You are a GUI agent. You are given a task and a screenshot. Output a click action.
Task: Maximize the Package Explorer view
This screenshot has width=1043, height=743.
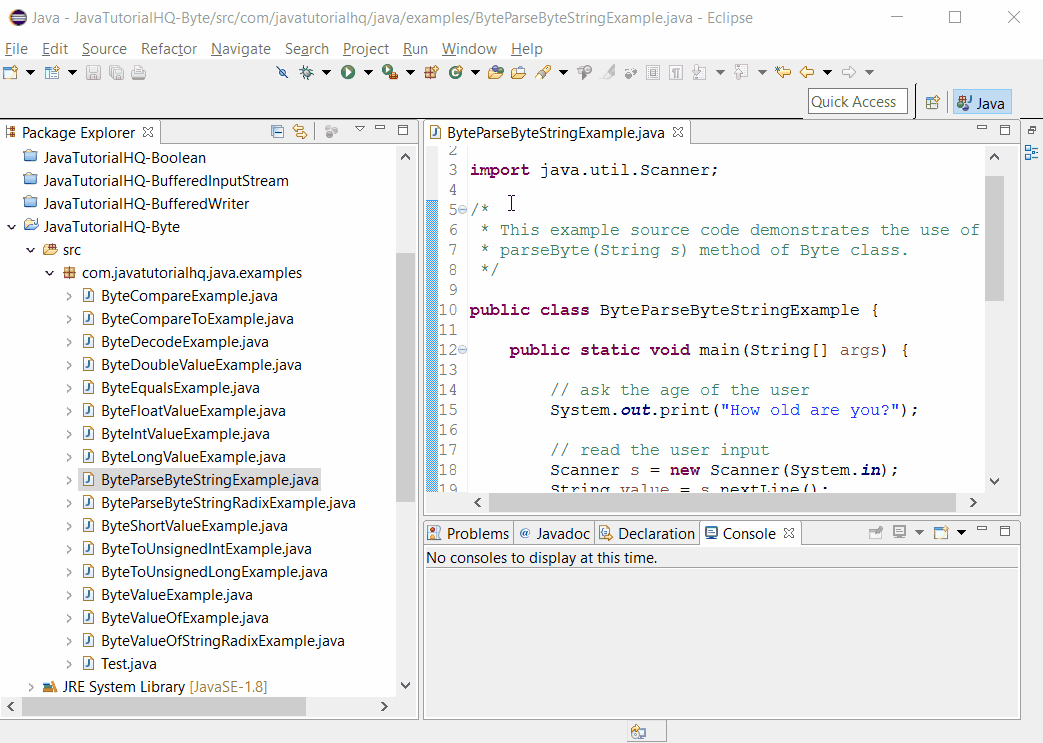click(x=403, y=130)
